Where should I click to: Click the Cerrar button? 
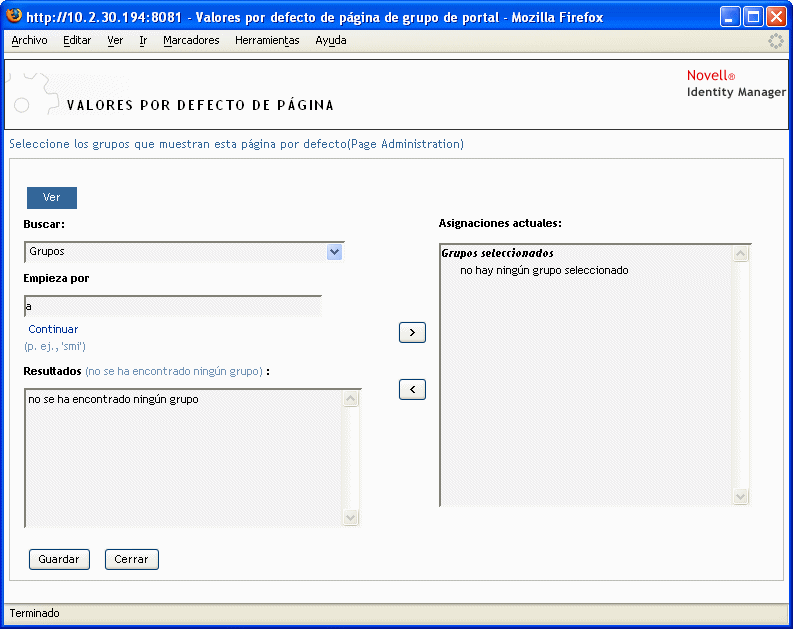[x=131, y=559]
